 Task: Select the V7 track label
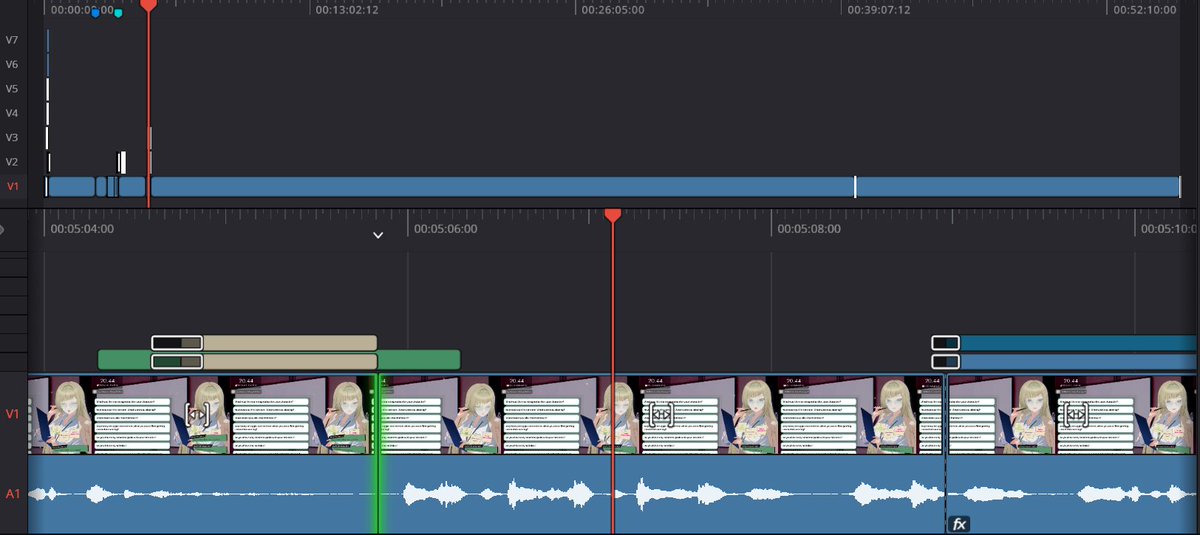(x=12, y=40)
